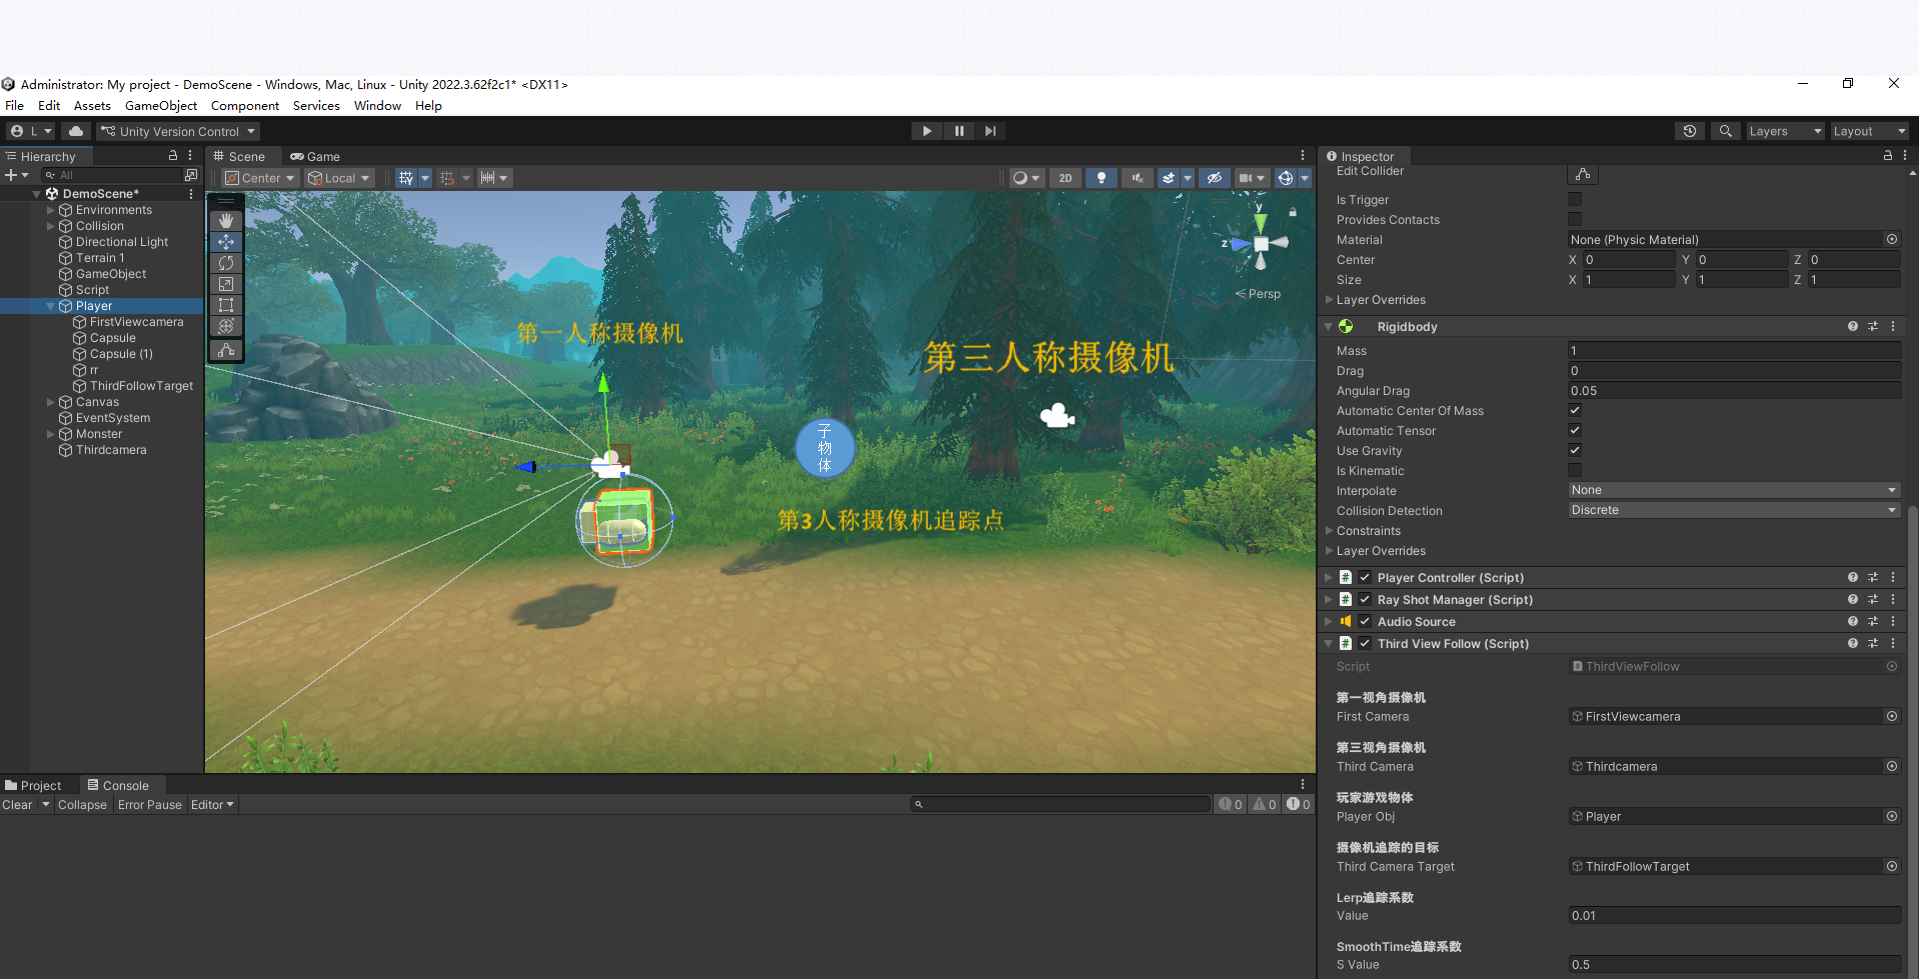Screen dimensions: 1919x979
Task: Click the Edit Collider button
Action: pyautogui.click(x=1583, y=174)
